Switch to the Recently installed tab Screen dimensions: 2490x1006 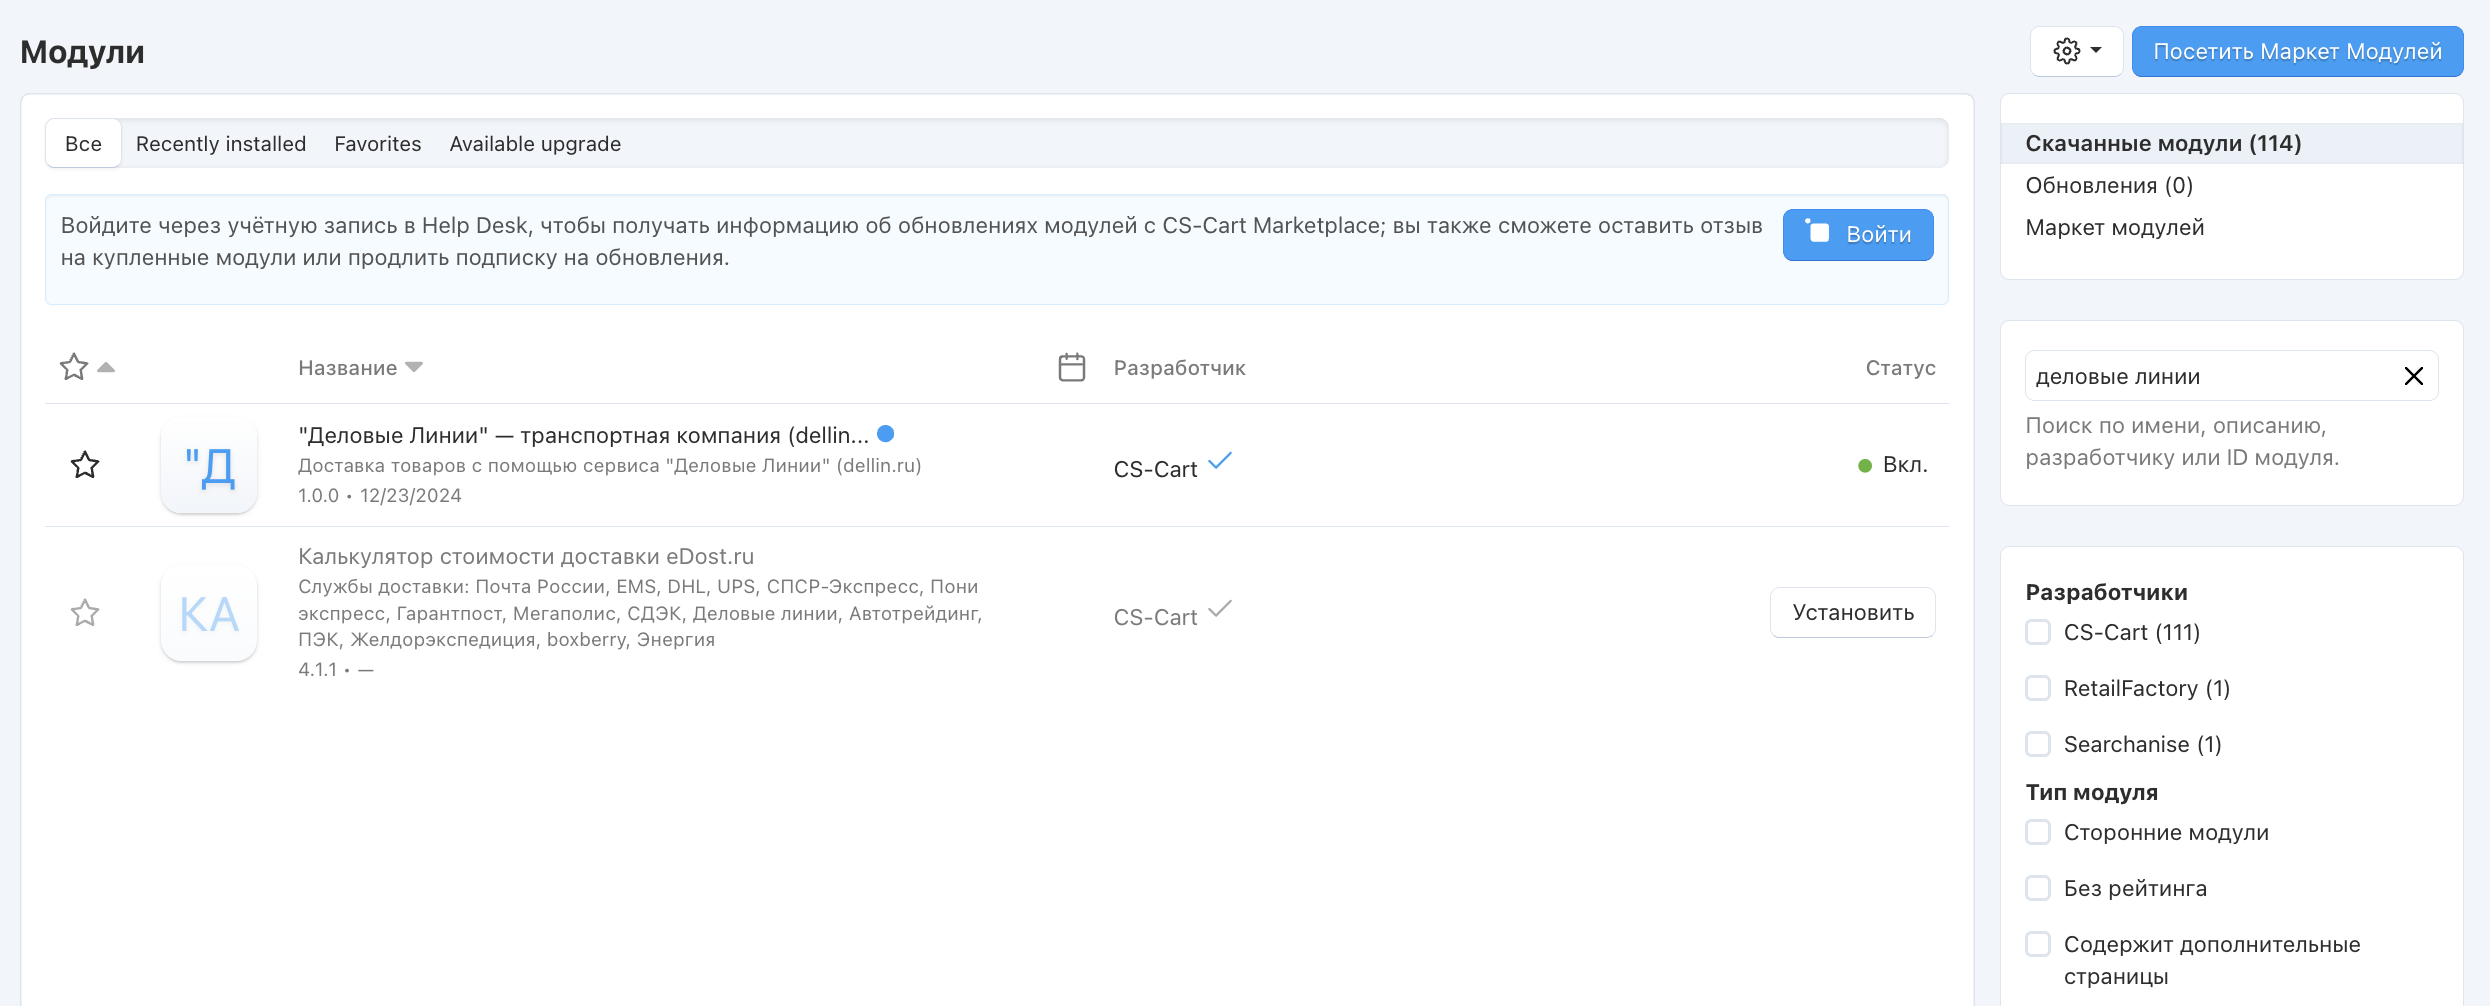click(x=221, y=144)
